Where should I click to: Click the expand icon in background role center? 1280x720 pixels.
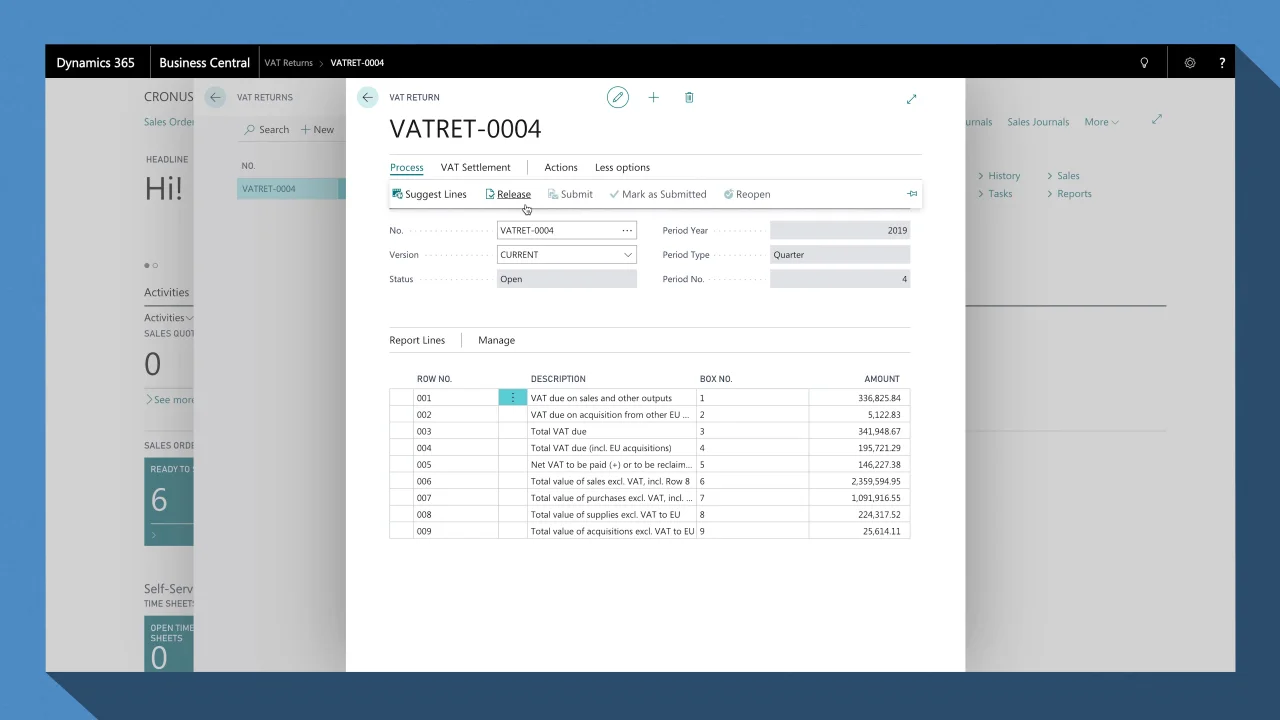pos(1157,119)
